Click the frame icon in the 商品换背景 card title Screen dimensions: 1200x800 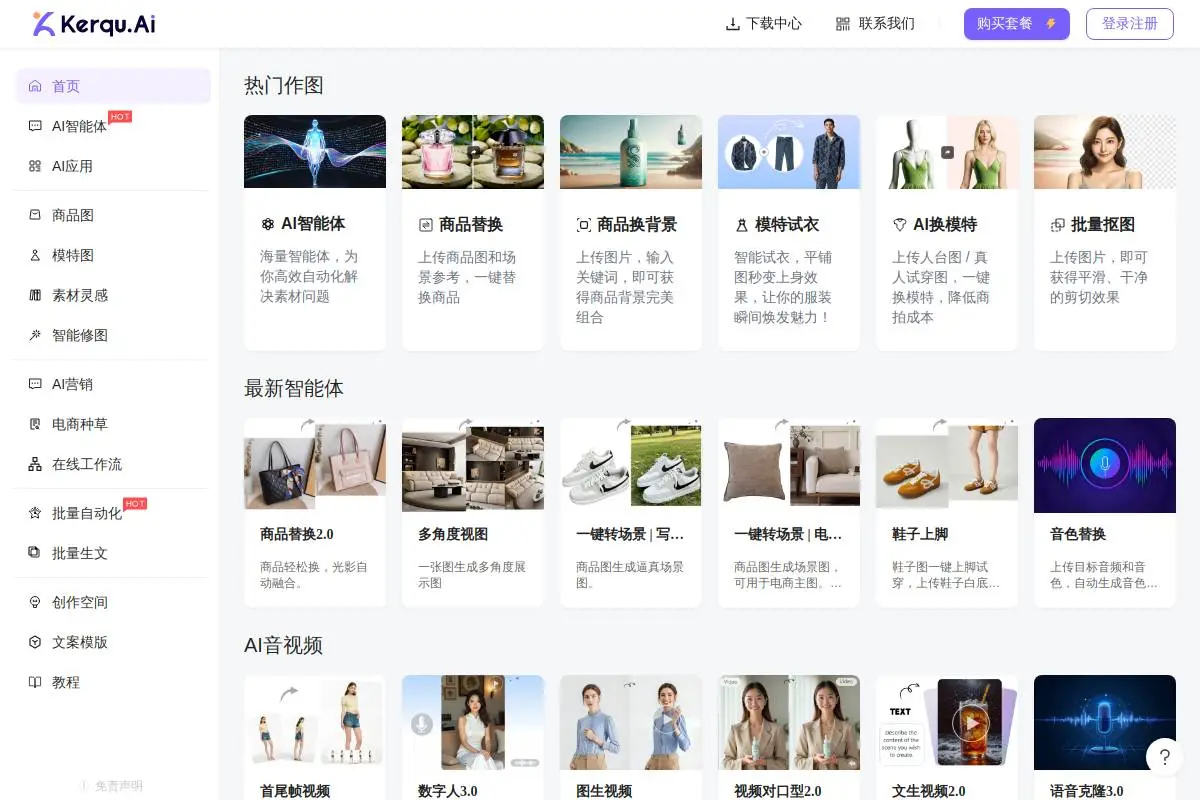click(x=584, y=225)
